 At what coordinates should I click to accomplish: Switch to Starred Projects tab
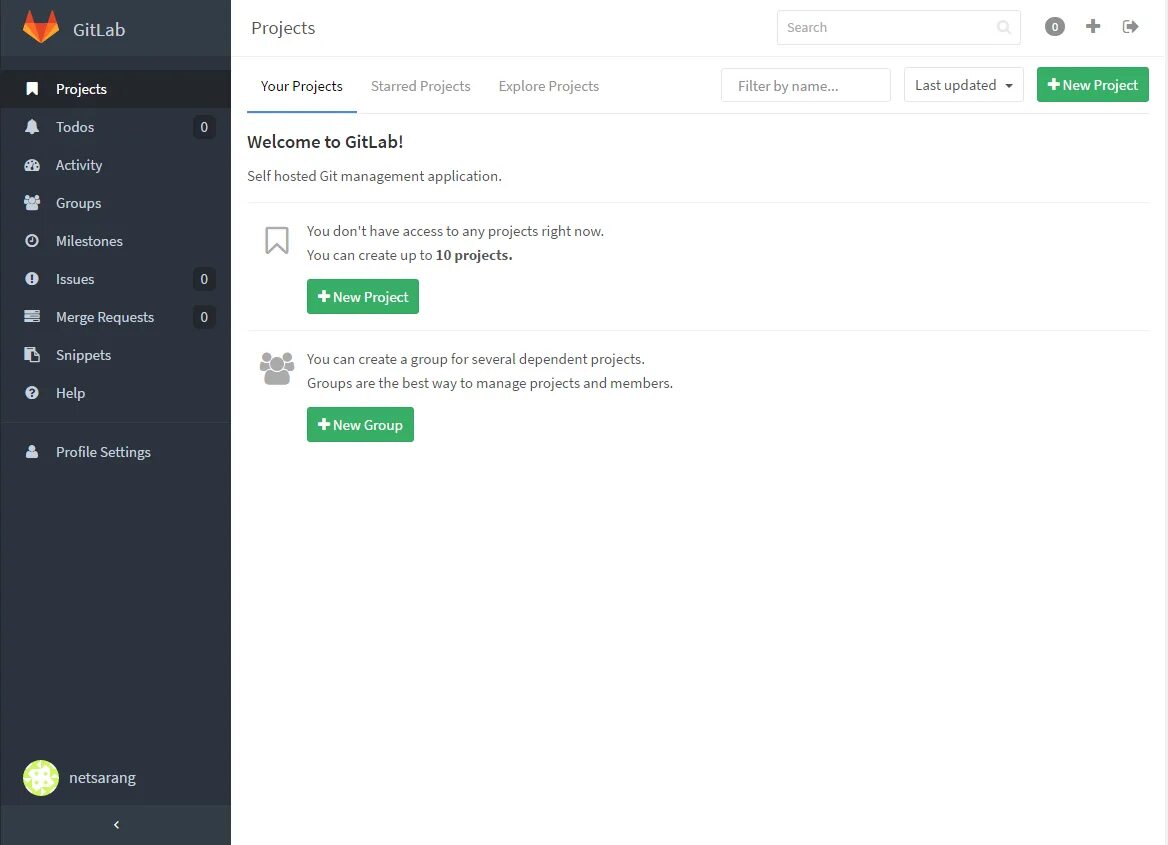[421, 86]
